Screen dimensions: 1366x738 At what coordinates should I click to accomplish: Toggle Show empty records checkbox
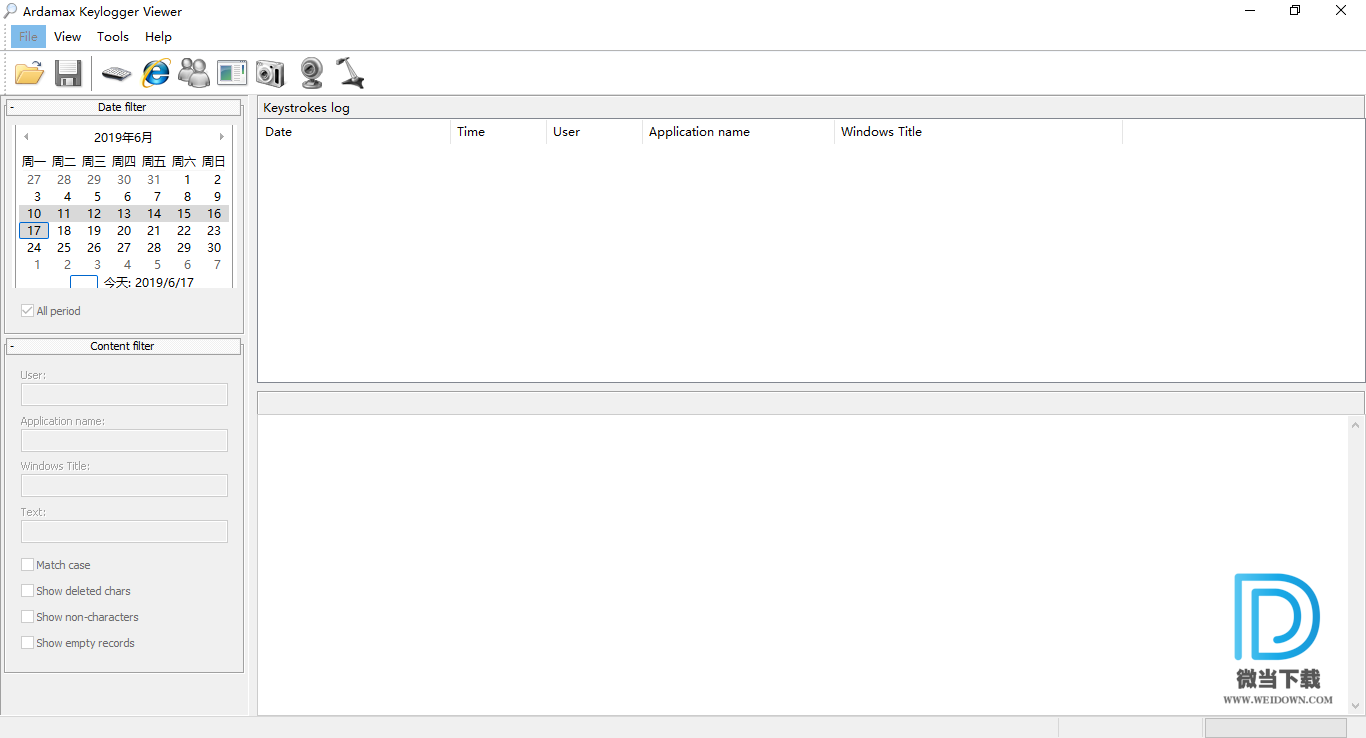(28, 643)
